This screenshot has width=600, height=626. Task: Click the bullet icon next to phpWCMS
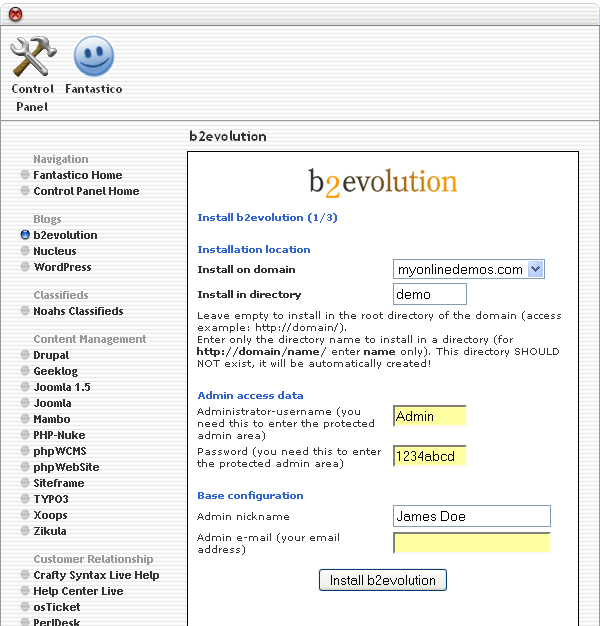25,451
